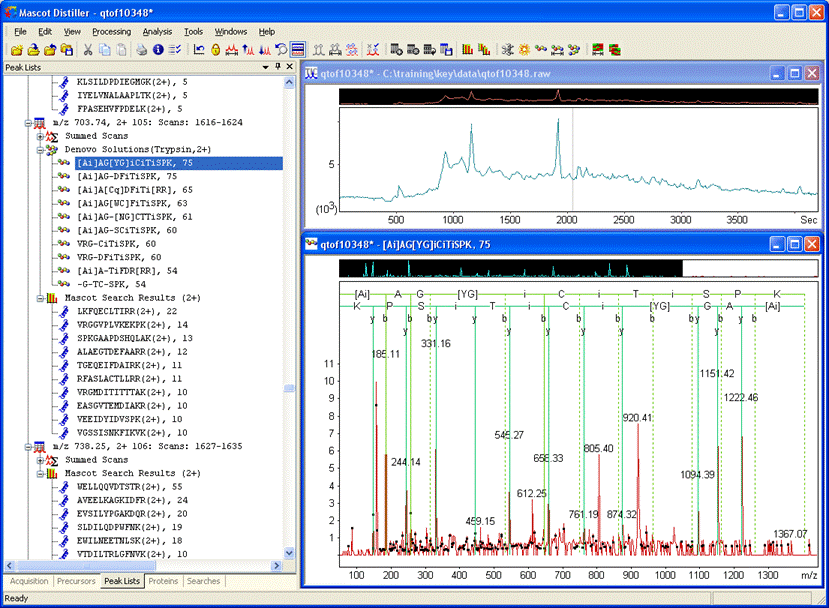Select the [Ai]AG-DFiTiSPK, 75 solution
Viewport: 829px width, 608px height.
pos(127,177)
